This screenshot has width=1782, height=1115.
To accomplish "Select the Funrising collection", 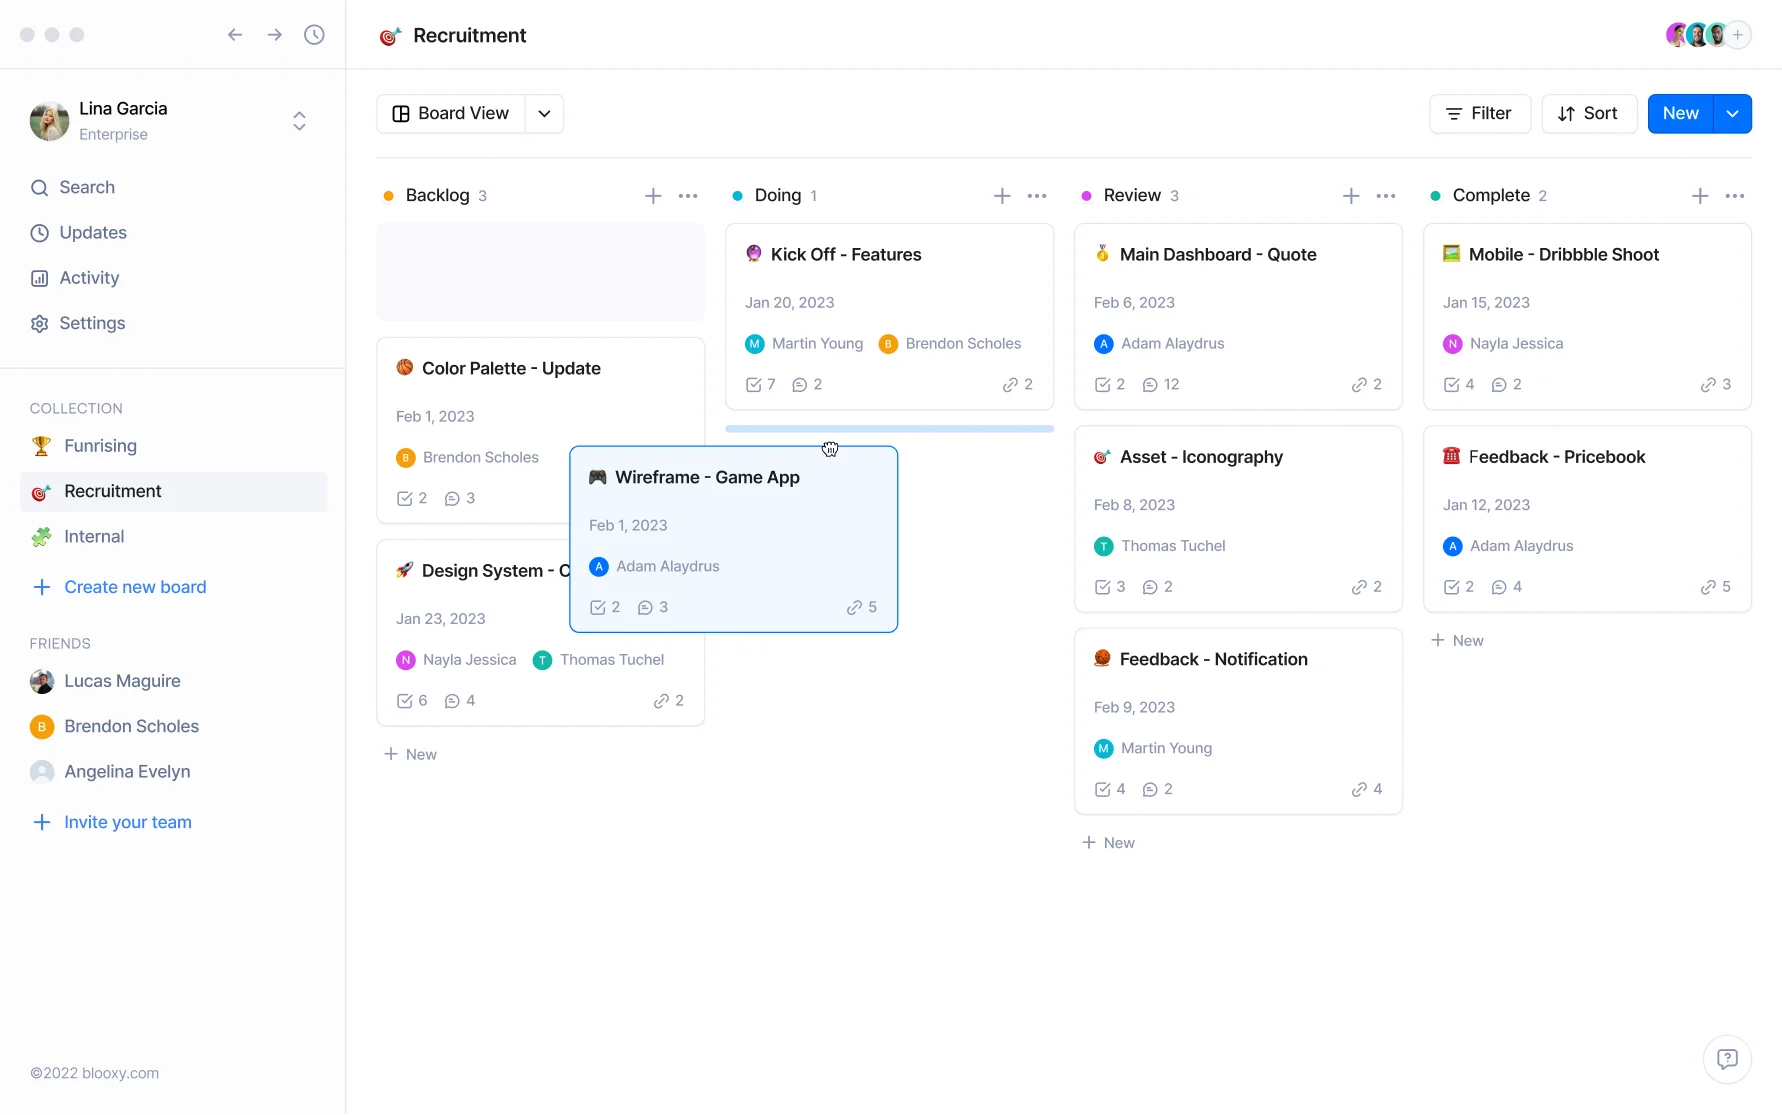I will click(100, 446).
